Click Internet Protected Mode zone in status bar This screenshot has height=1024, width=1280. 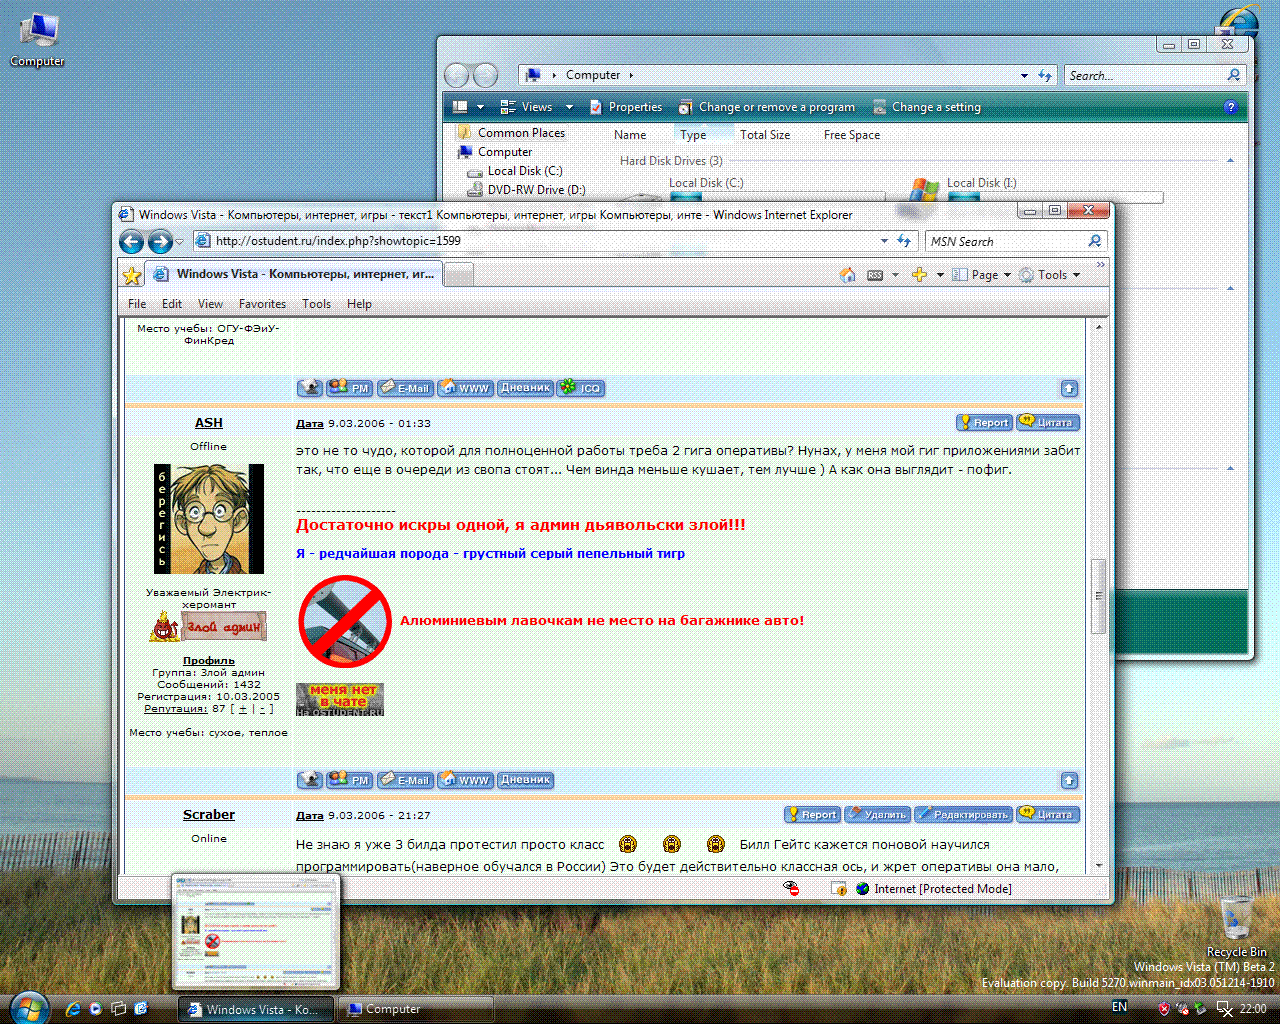[933, 888]
